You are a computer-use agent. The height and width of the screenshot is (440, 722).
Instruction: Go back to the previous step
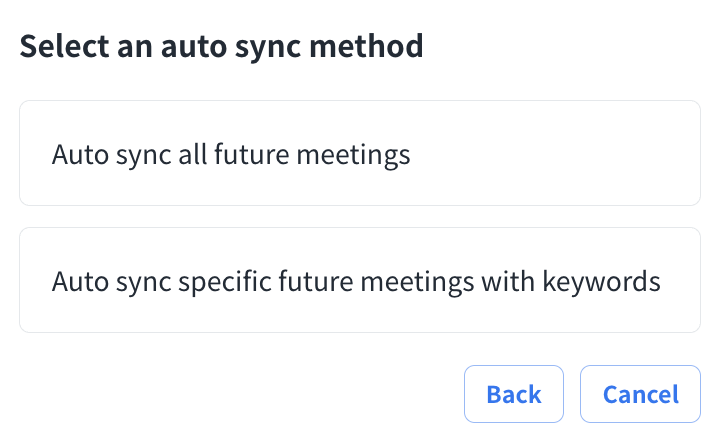(513, 394)
